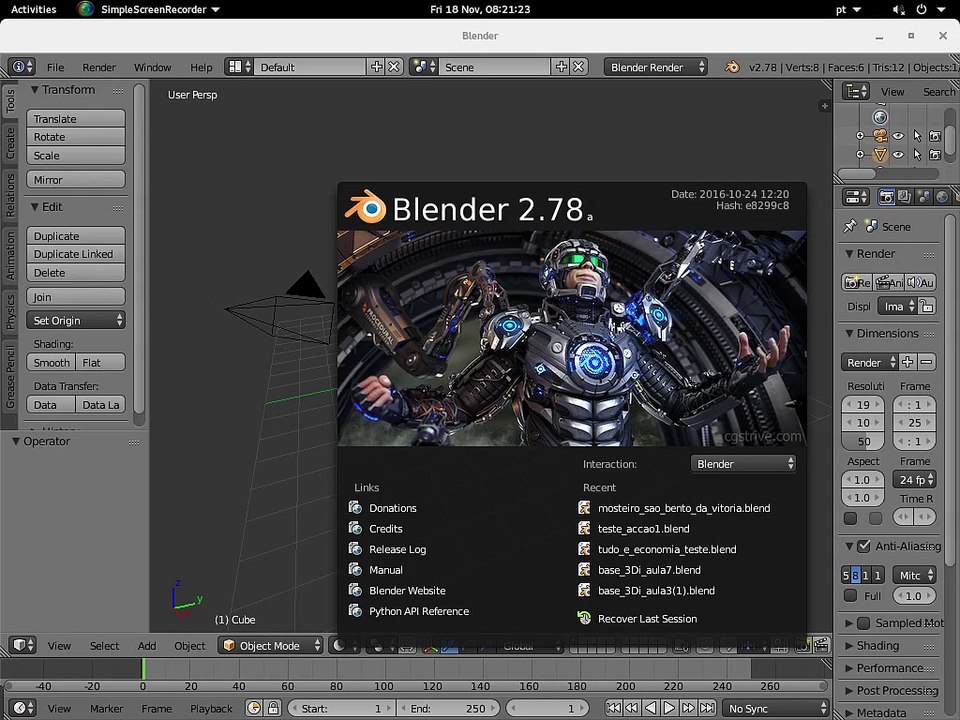Toggle the Anti-Aliasing checkbox
Viewport: 960px width, 720px height.
click(864, 546)
